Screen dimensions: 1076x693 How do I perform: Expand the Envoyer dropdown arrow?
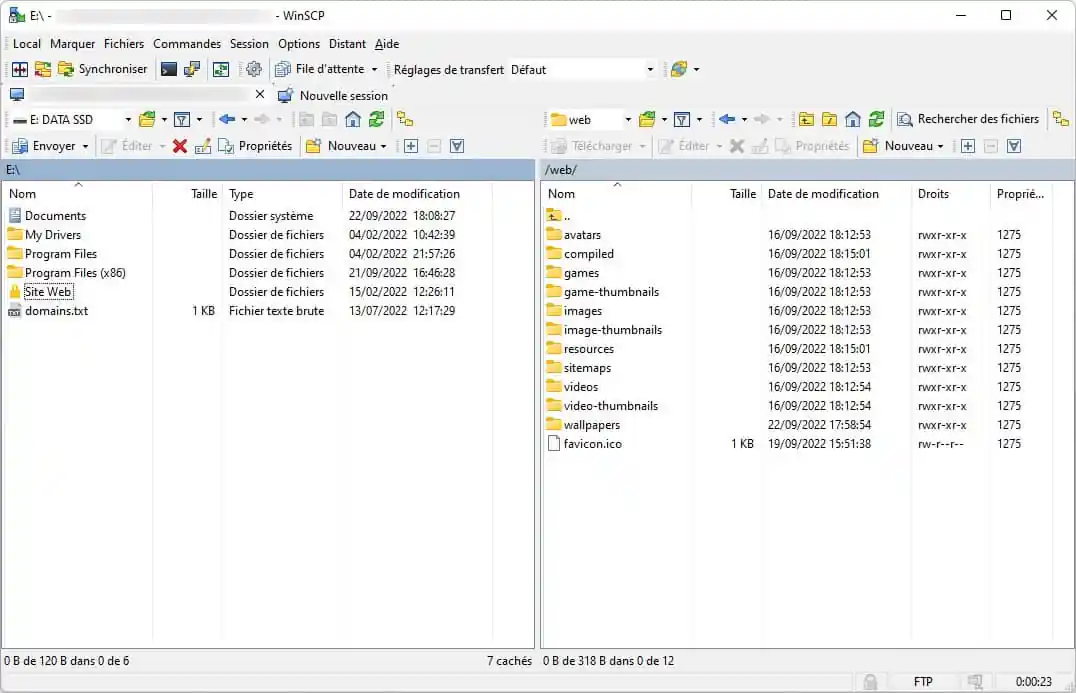point(85,146)
